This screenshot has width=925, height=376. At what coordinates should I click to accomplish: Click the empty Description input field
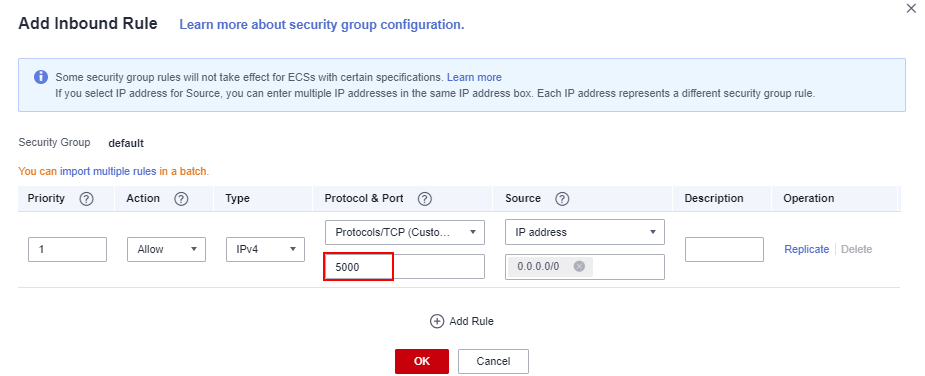(724, 249)
